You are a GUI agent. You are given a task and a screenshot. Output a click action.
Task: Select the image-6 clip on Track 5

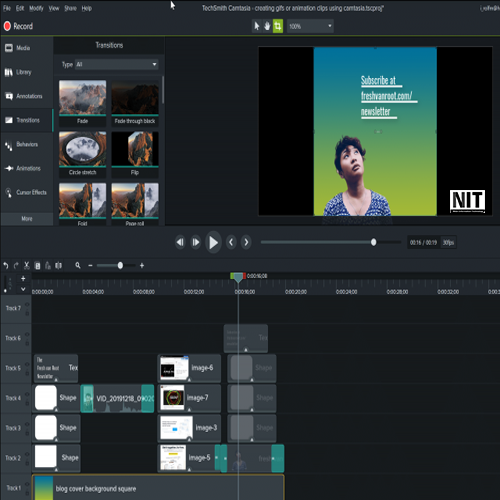click(x=189, y=368)
